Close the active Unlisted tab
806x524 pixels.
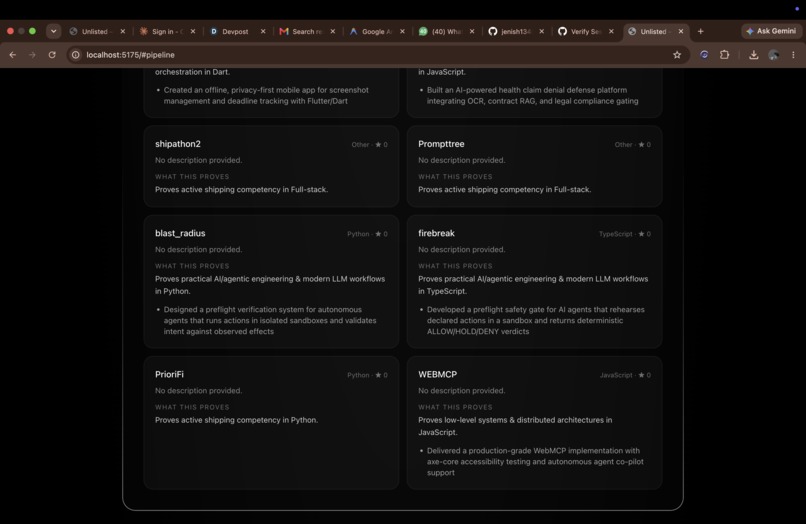tap(681, 31)
